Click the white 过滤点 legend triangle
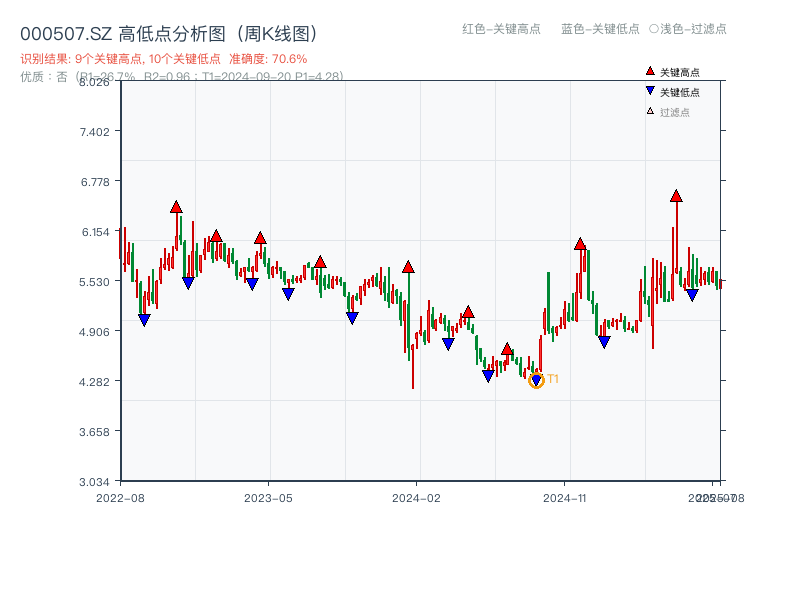 [650, 111]
